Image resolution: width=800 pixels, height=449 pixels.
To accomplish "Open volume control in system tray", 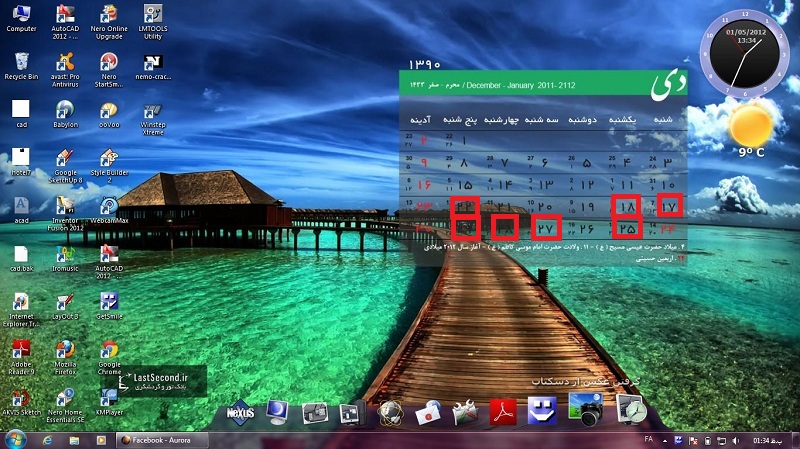I will click(x=737, y=440).
